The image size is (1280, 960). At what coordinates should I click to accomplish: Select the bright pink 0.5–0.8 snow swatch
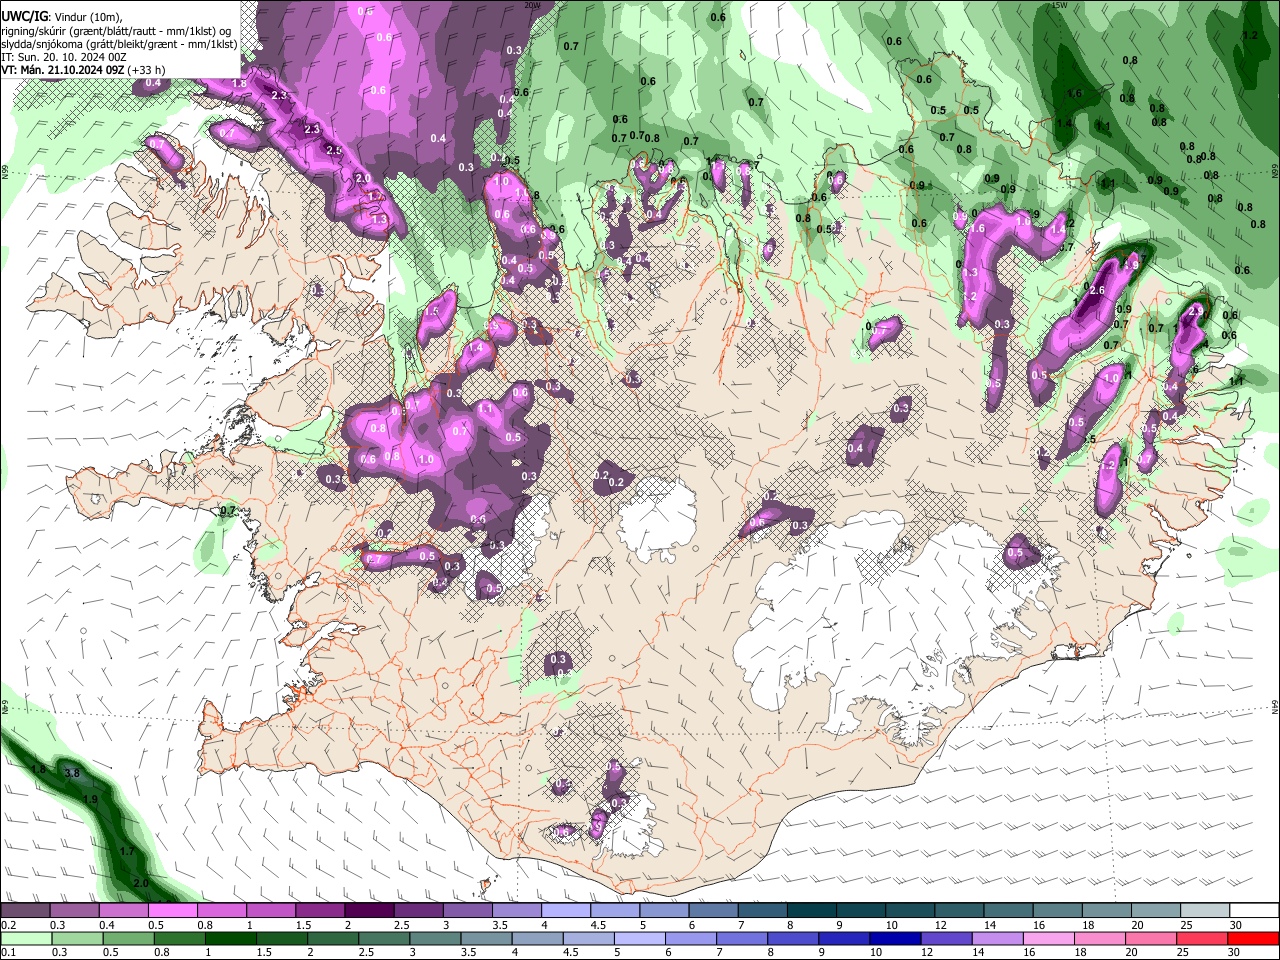click(x=173, y=911)
